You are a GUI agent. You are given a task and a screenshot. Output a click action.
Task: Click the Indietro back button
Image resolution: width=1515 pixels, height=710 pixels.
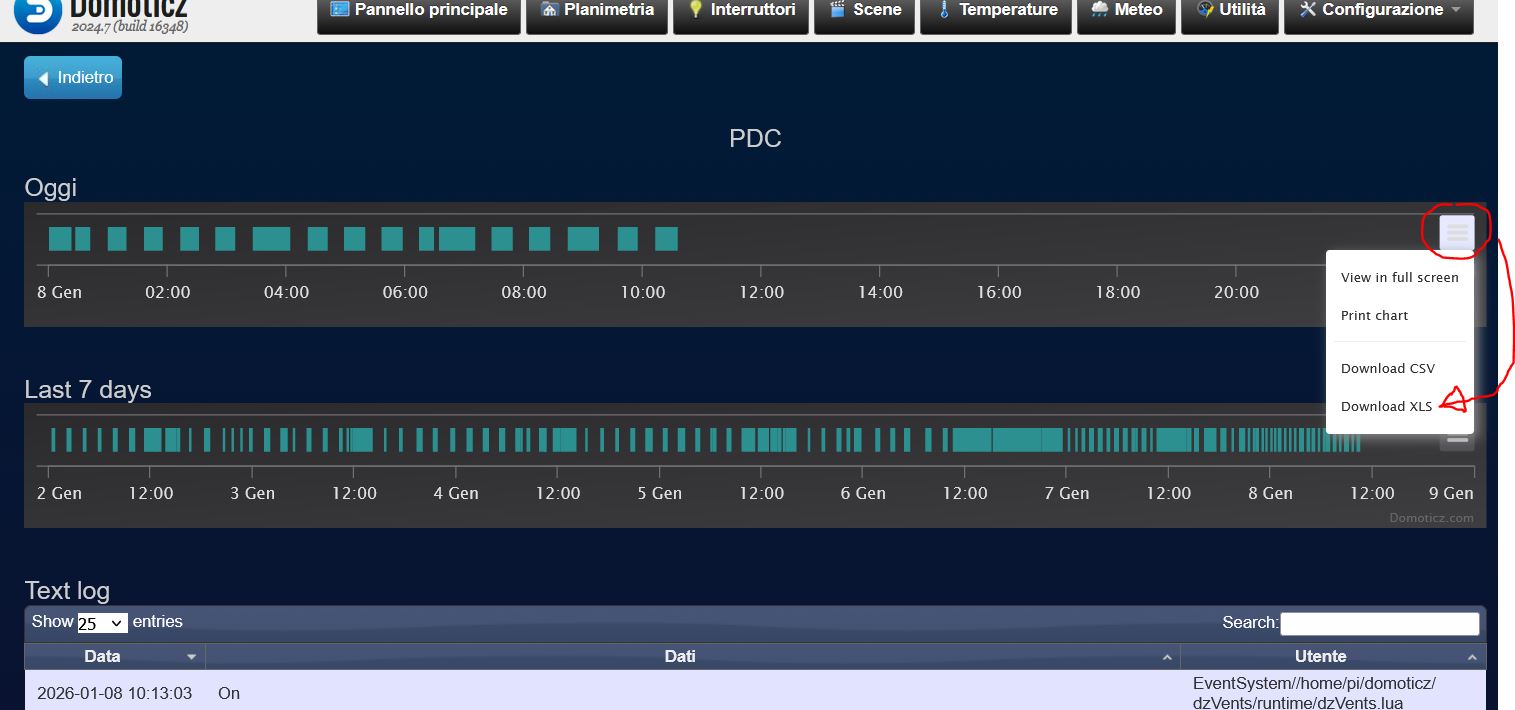[x=73, y=78]
